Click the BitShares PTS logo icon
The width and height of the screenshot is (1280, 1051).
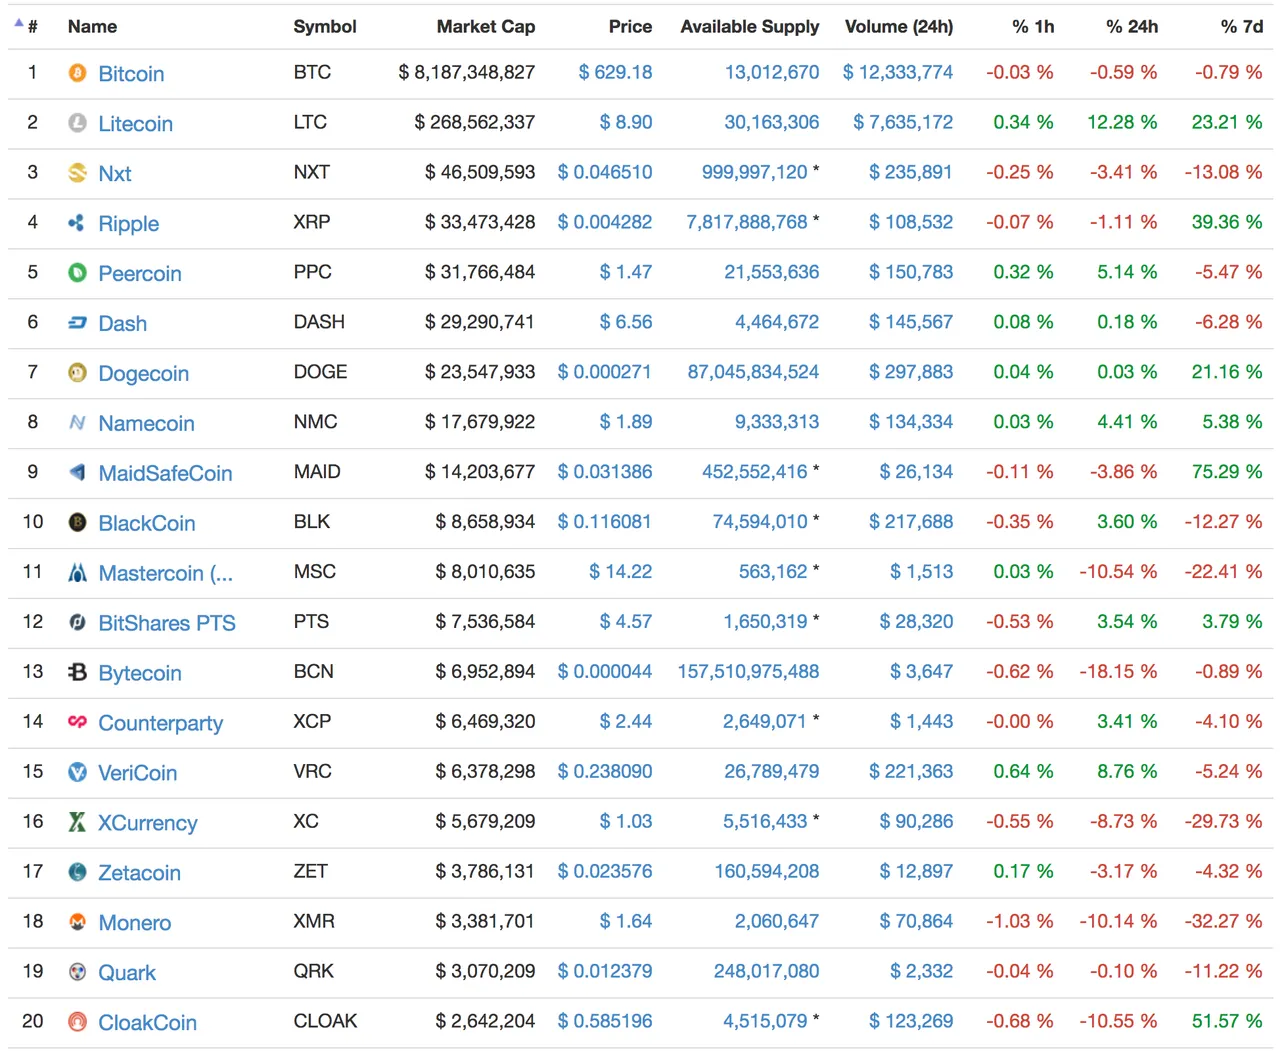[x=77, y=623]
